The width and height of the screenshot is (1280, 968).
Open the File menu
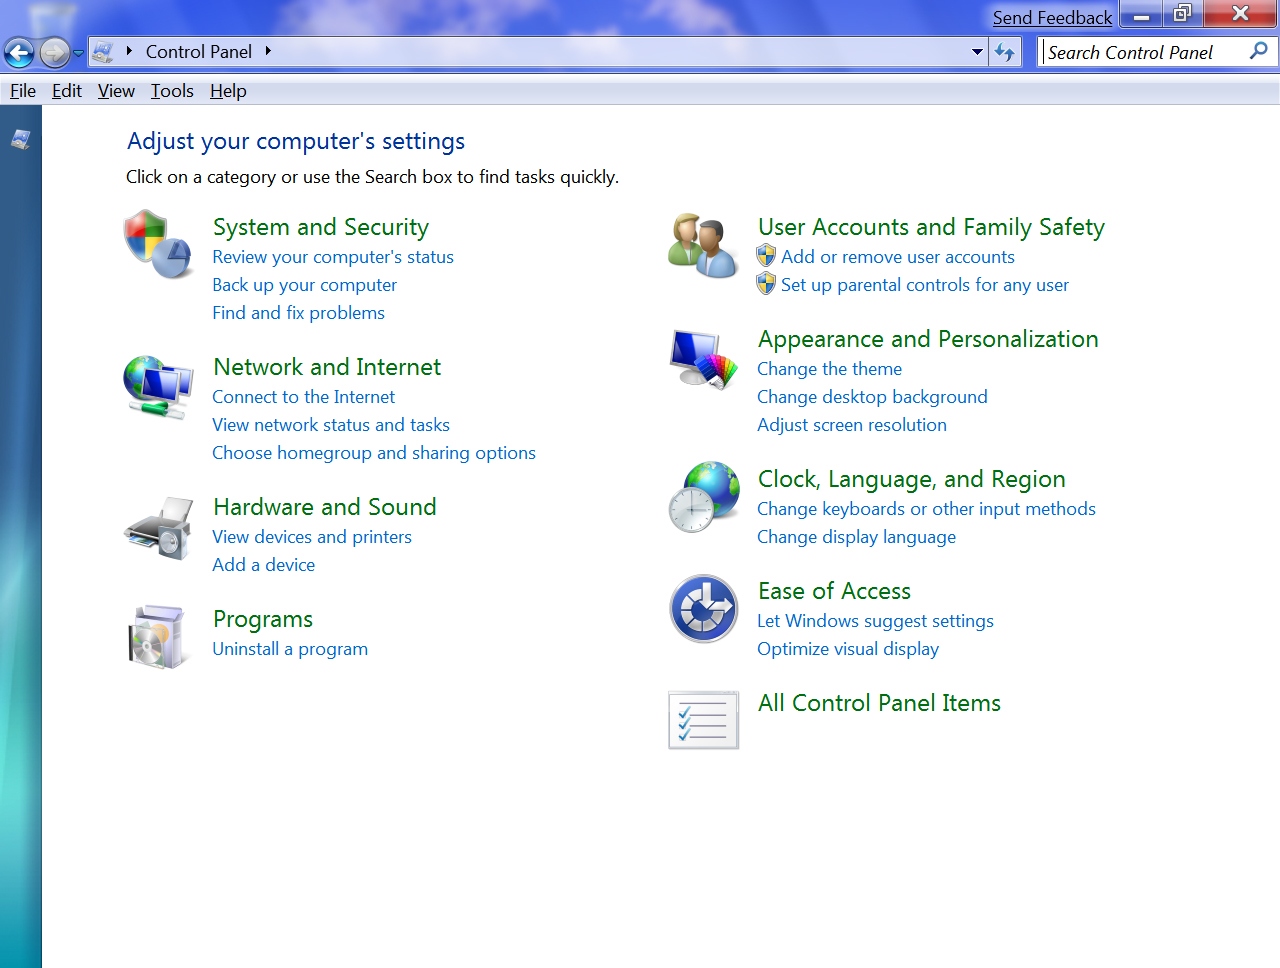click(23, 91)
